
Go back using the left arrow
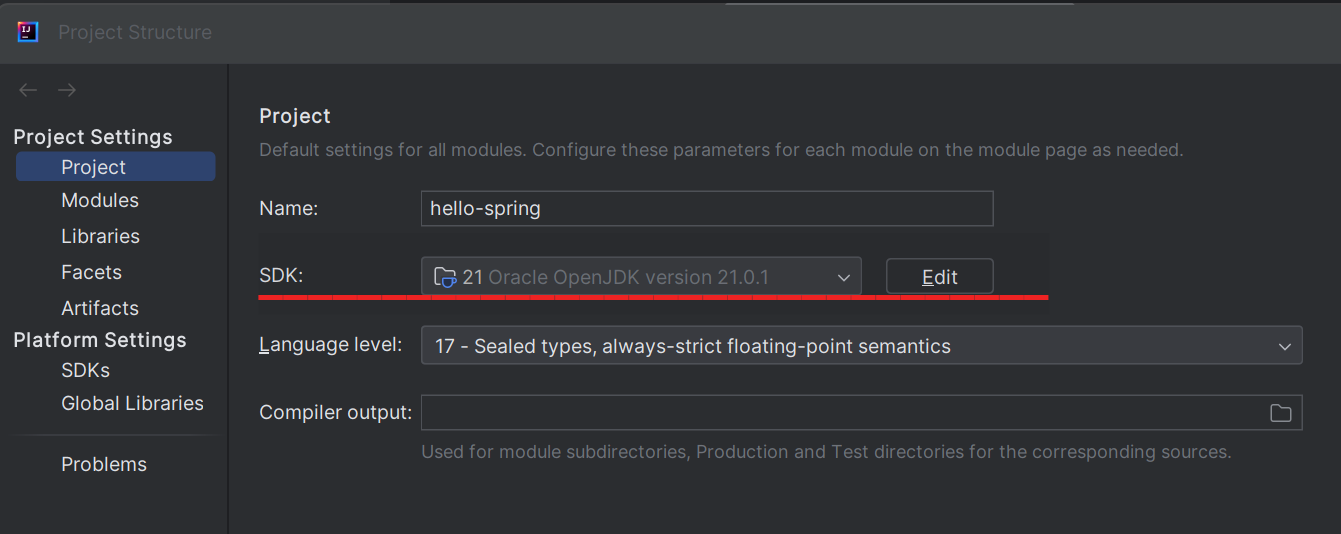tap(28, 90)
